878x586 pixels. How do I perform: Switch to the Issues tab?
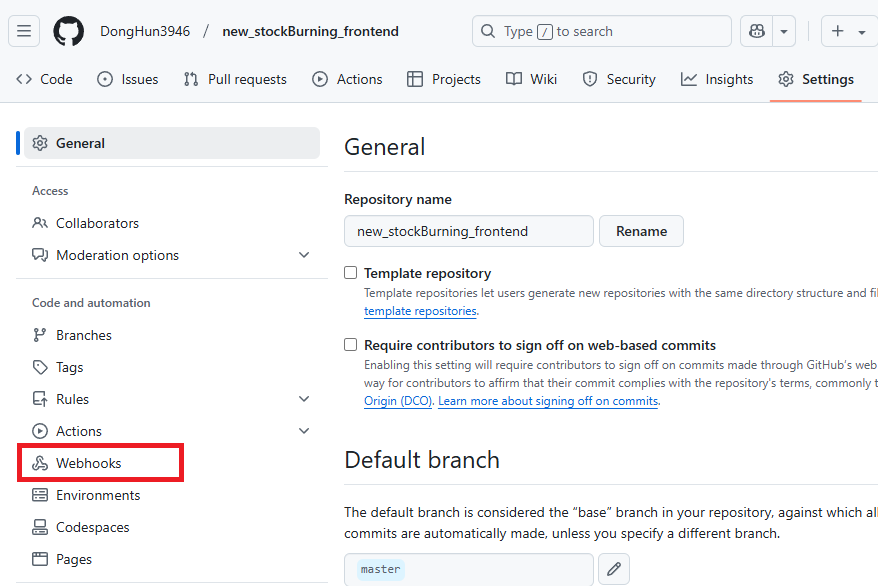pyautogui.click(x=128, y=79)
